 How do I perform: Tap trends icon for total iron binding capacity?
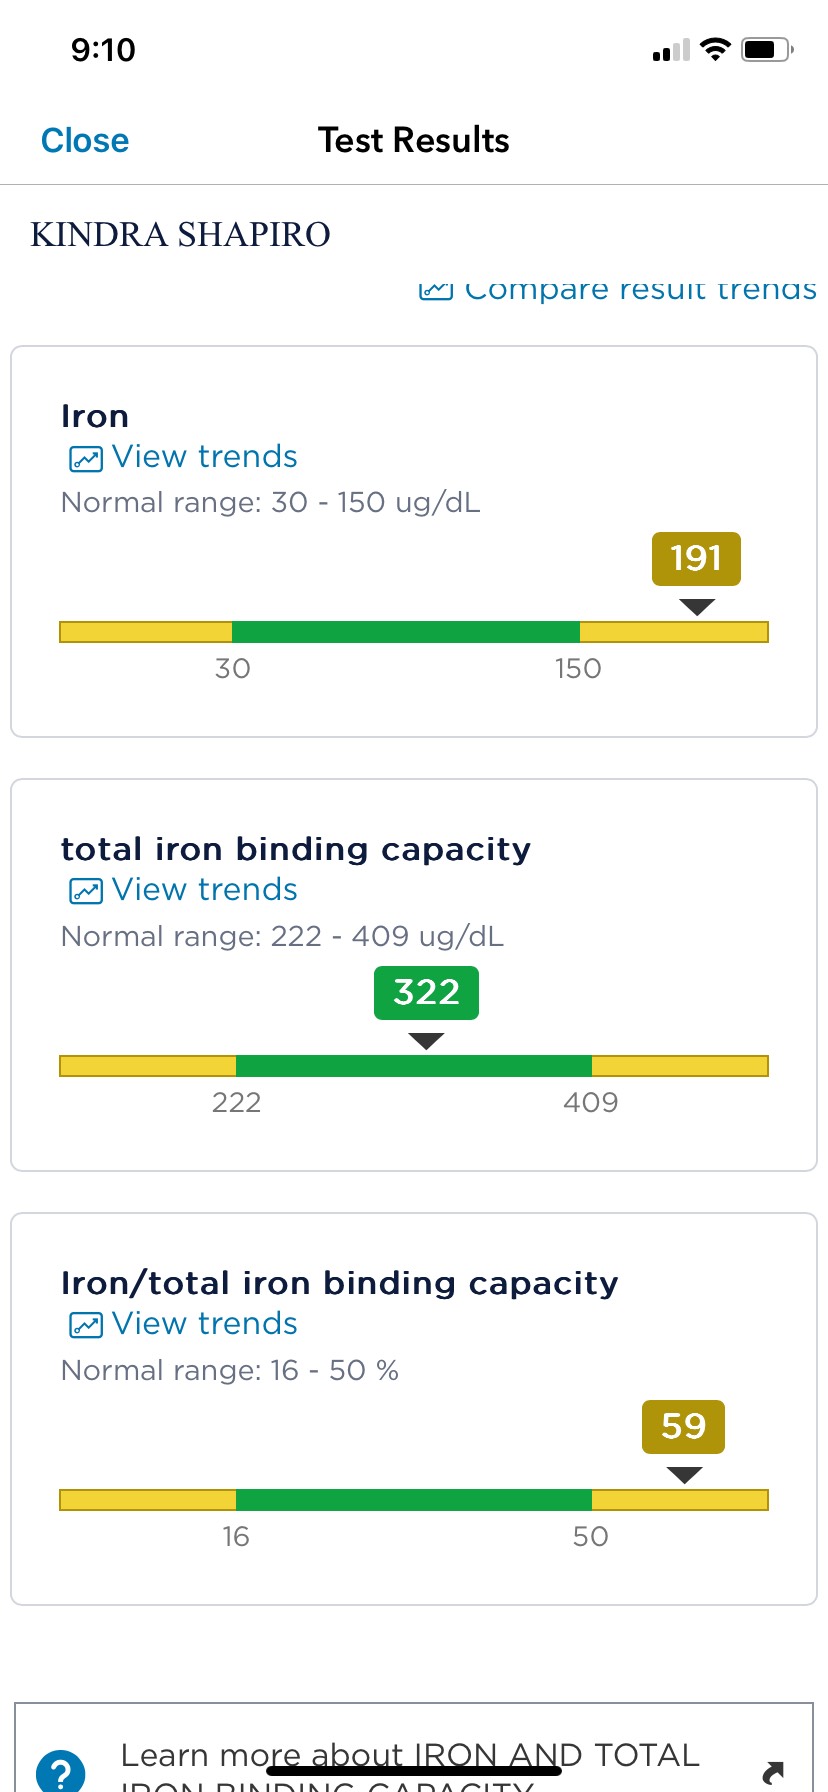point(86,891)
